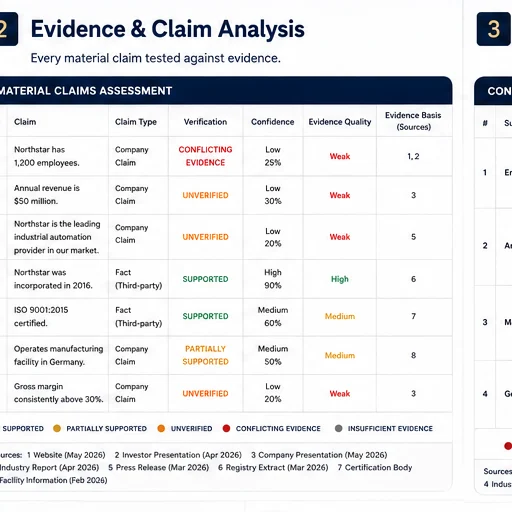This screenshot has width=512, height=512.
Task: Click source note 1 Website (May 2026)
Action: (x=66, y=455)
